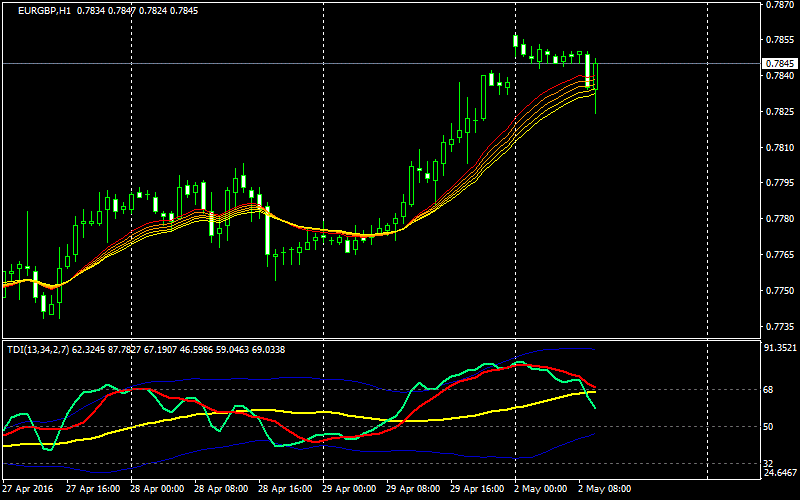Click the 0.7840 price axis label
Image resolution: width=800 pixels, height=500 pixels.
click(779, 76)
